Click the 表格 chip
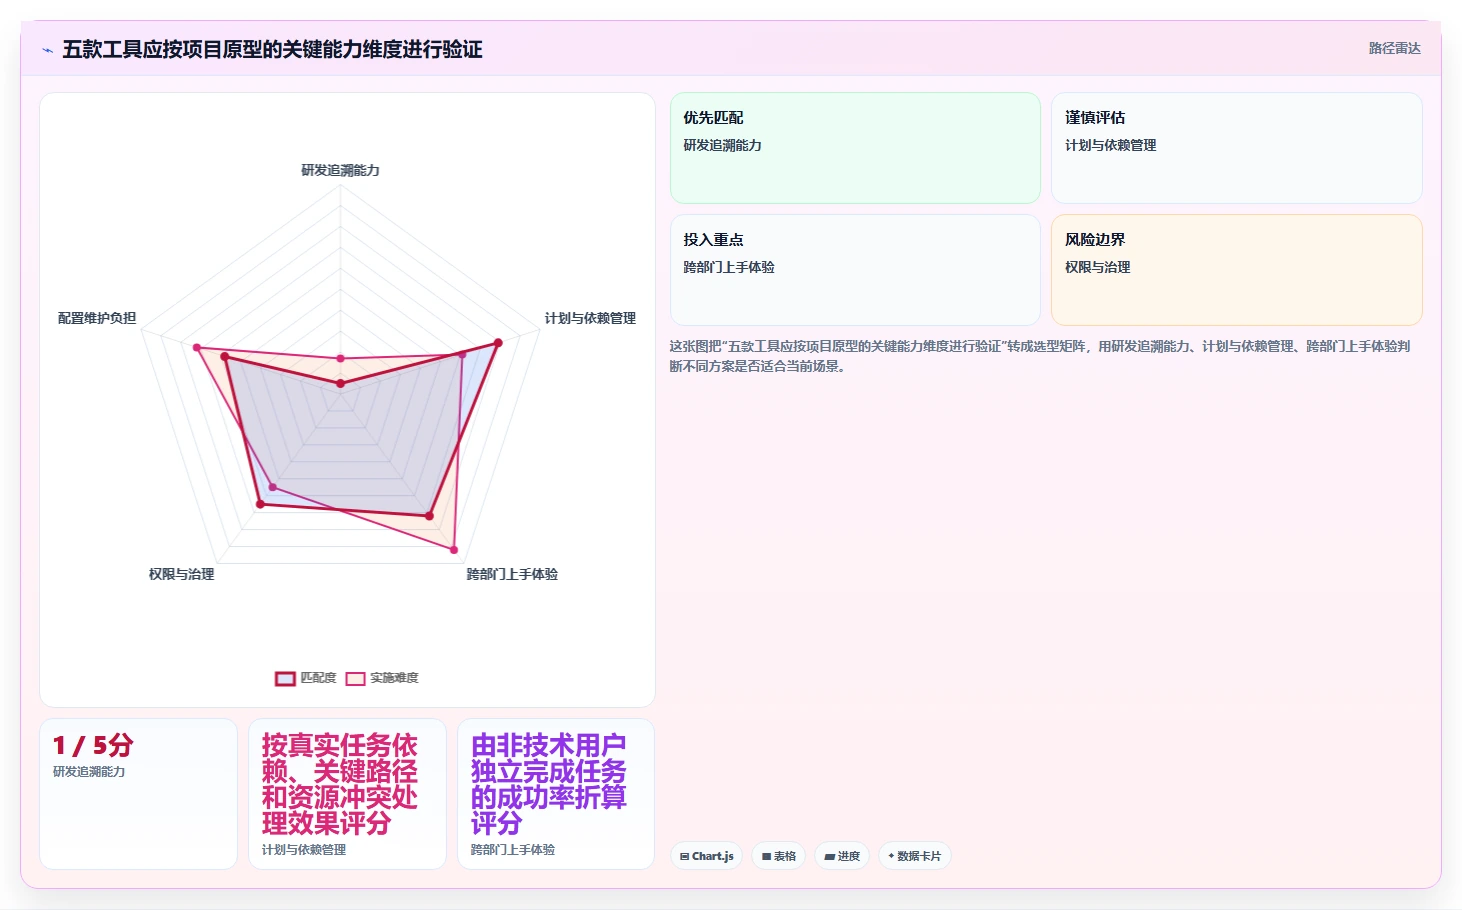Viewport: 1462px width, 910px height. tap(778, 856)
